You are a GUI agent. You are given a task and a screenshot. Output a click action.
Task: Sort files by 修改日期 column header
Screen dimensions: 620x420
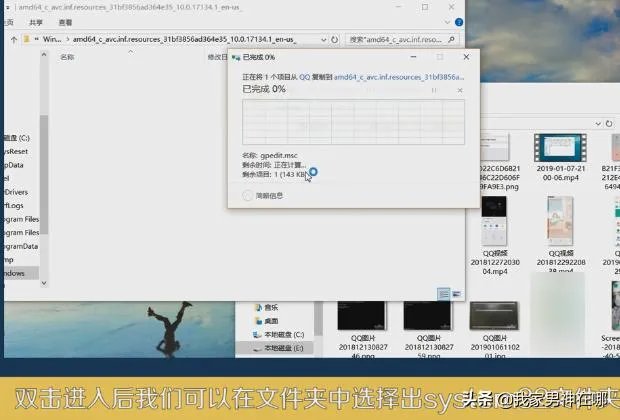coord(217,57)
